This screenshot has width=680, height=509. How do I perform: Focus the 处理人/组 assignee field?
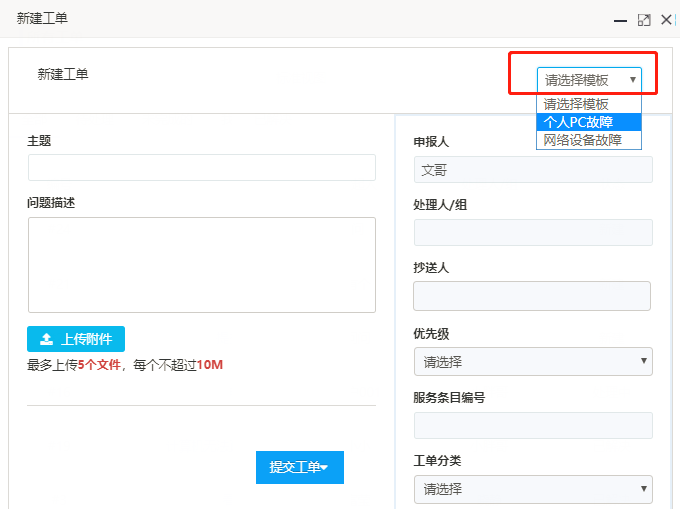coord(532,233)
